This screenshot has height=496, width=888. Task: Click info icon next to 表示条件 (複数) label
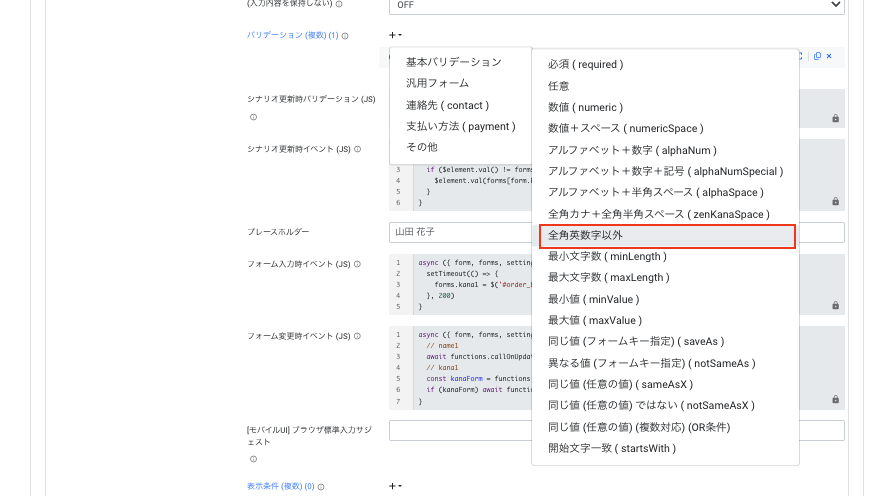[x=321, y=487]
